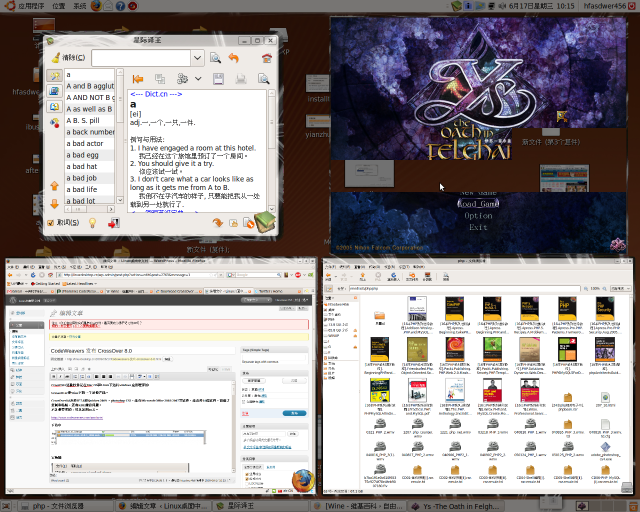Click the red arrow exit icon in StarDict
The height and width of the screenshot is (512, 640).
[113, 223]
